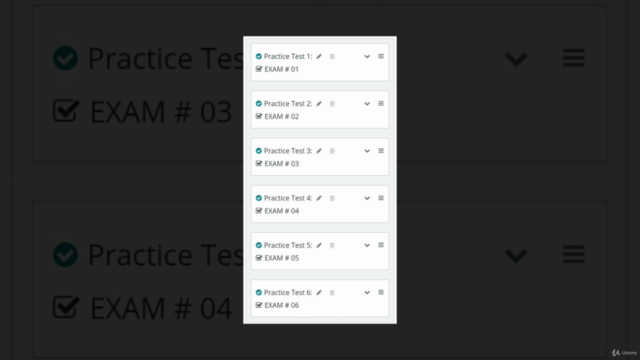This screenshot has height=360, width=640.
Task: Expand Practice Test 3 chevron arrow
Action: [367, 151]
